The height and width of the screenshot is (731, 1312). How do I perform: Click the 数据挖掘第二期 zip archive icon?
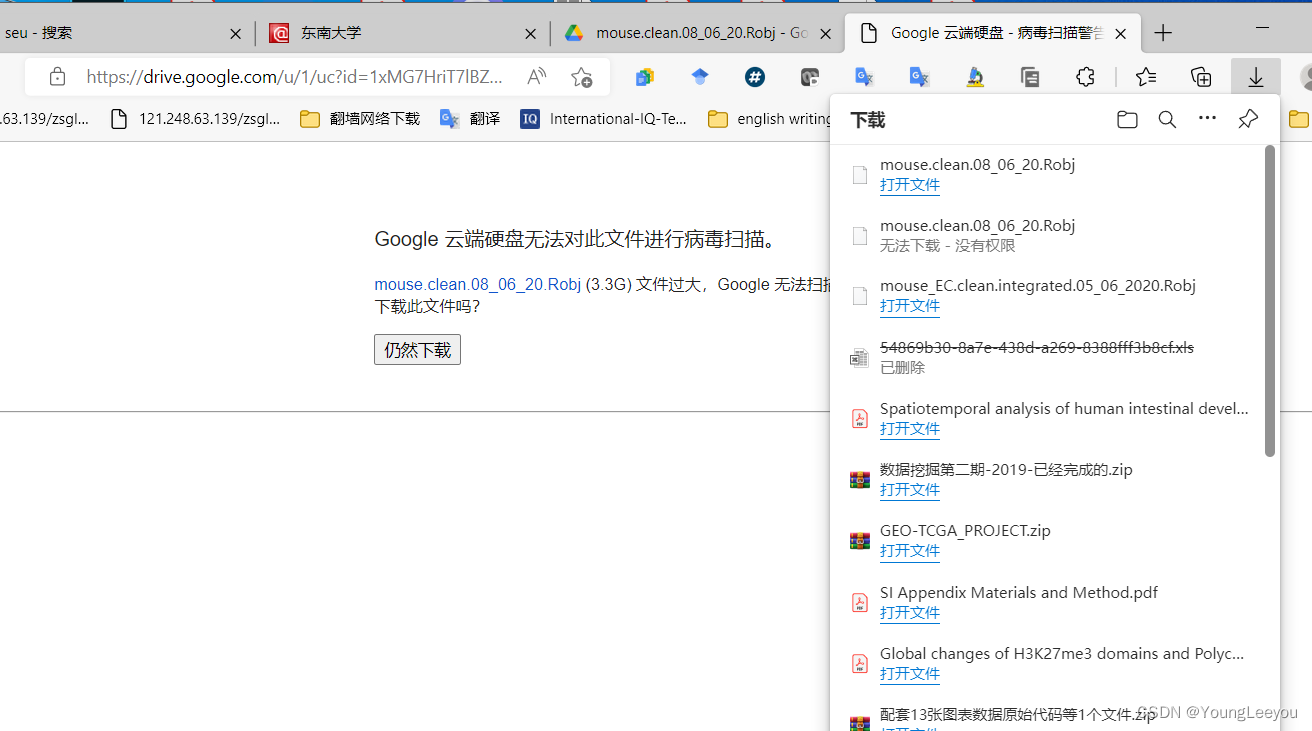[859, 480]
